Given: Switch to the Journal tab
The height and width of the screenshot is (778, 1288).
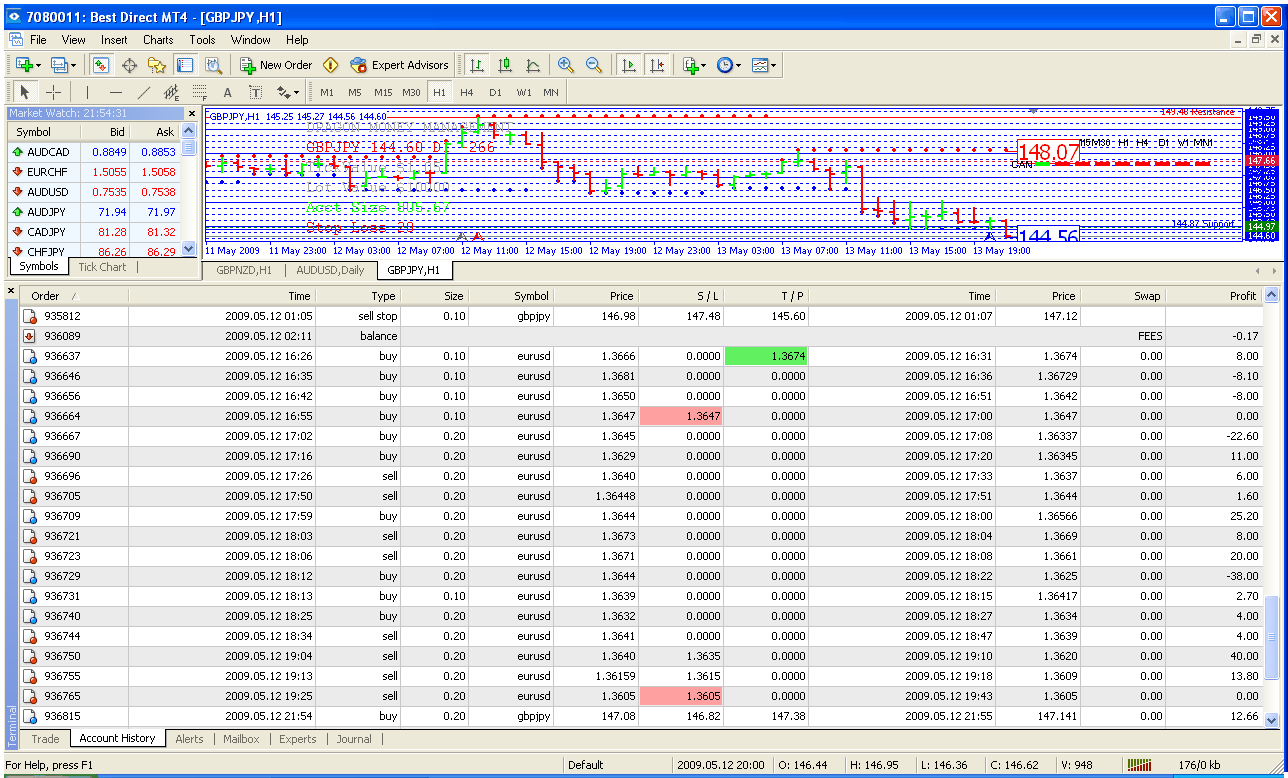Looking at the screenshot, I should pos(355,739).
